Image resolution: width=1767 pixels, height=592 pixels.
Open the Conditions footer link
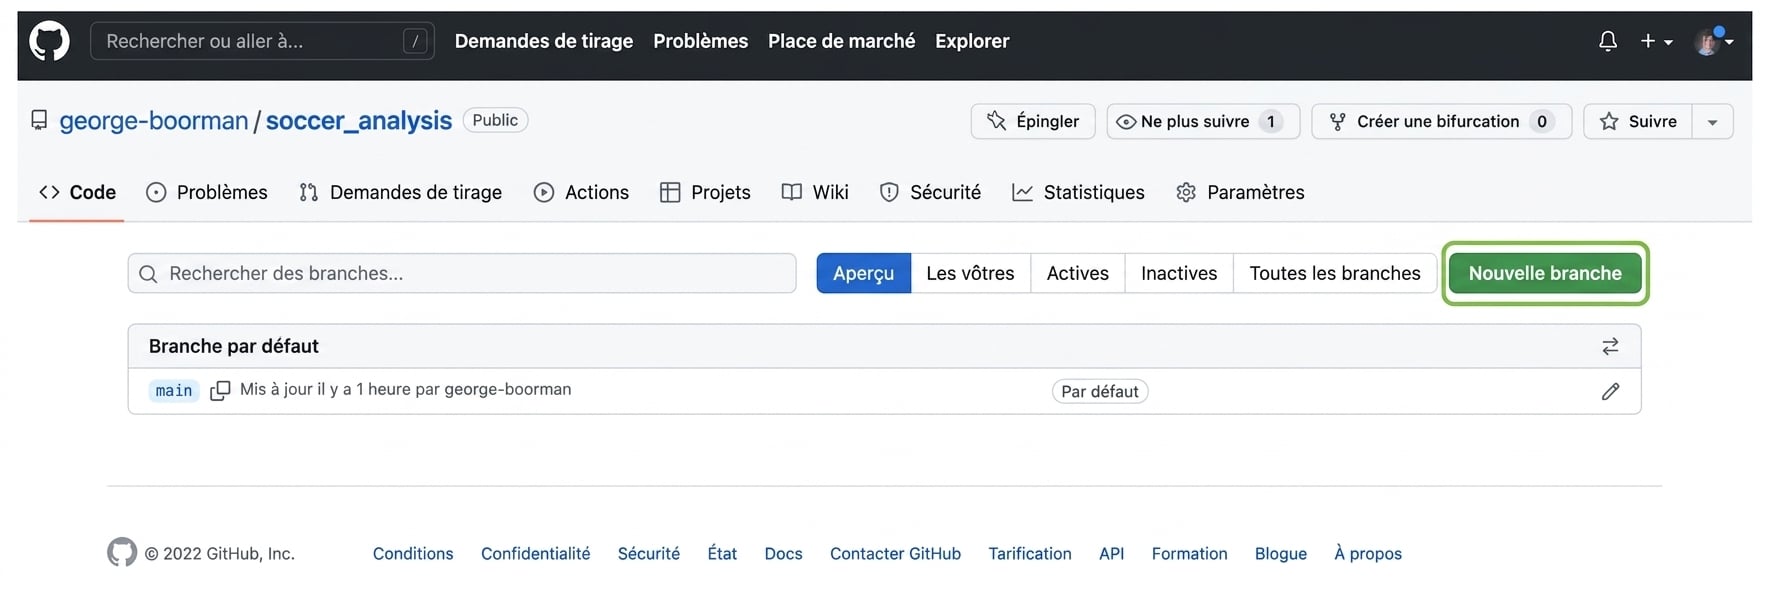413,553
